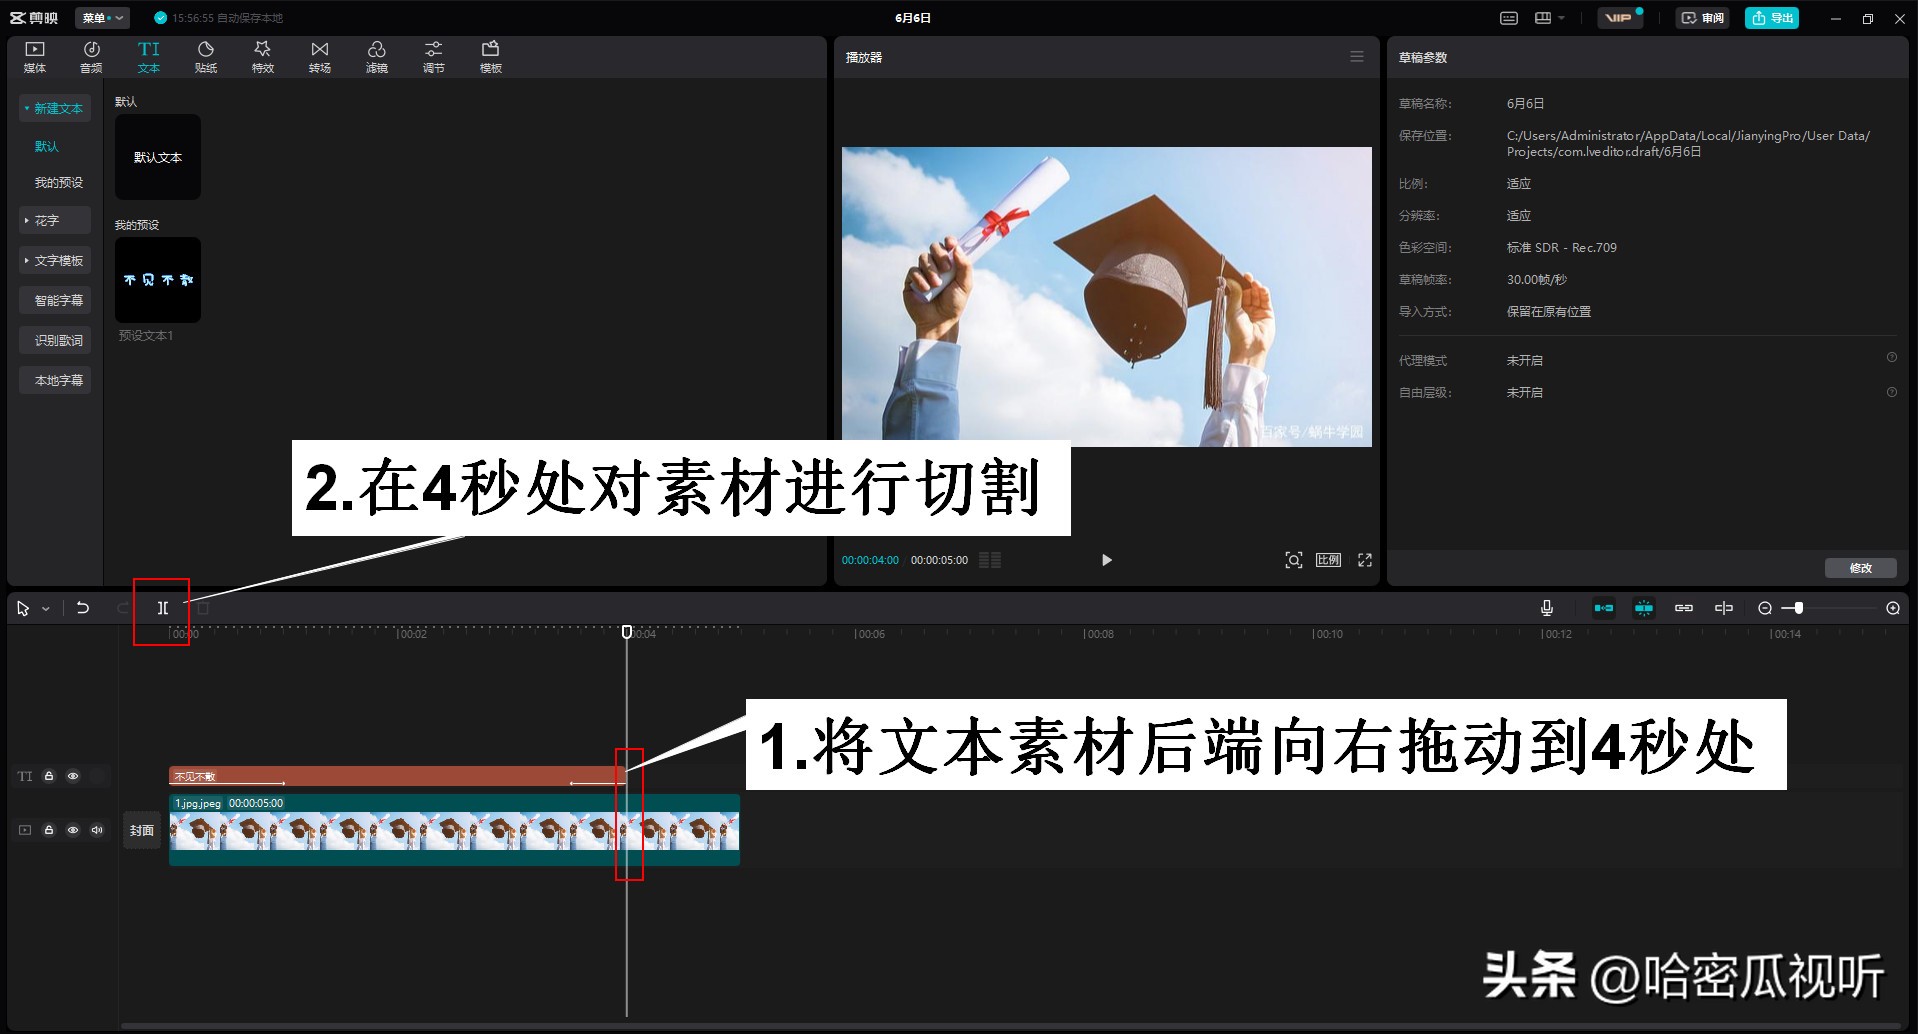Lock the 1.jpg.jpeg video track
Viewport: 1918px width, 1034px height.
tap(49, 829)
